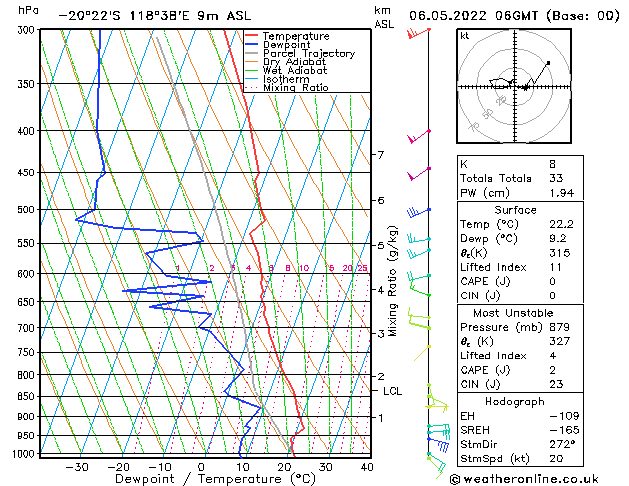629x486 pixels.
Task: Click the EH value −109
Action: point(564,416)
